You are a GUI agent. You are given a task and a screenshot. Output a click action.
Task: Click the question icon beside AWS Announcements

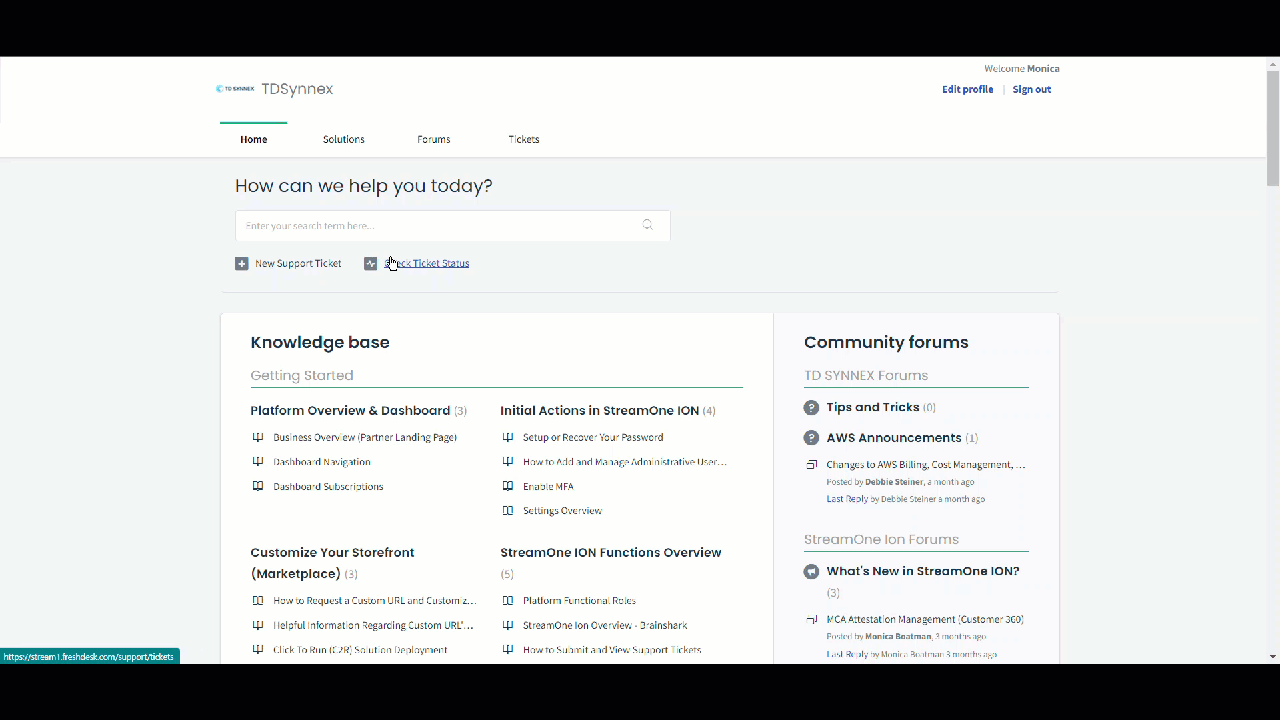click(x=811, y=438)
